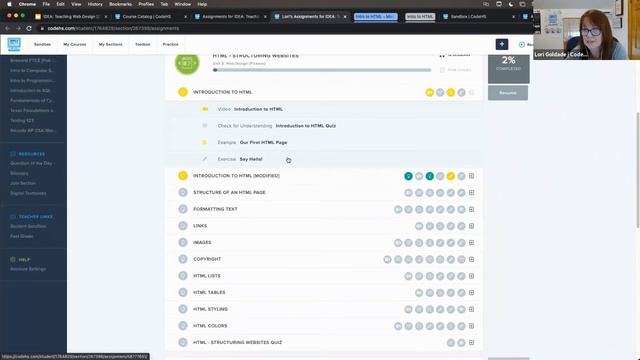640x360 pixels.
Task: Switch to the Course Catalog browser tab
Action: (x=151, y=17)
